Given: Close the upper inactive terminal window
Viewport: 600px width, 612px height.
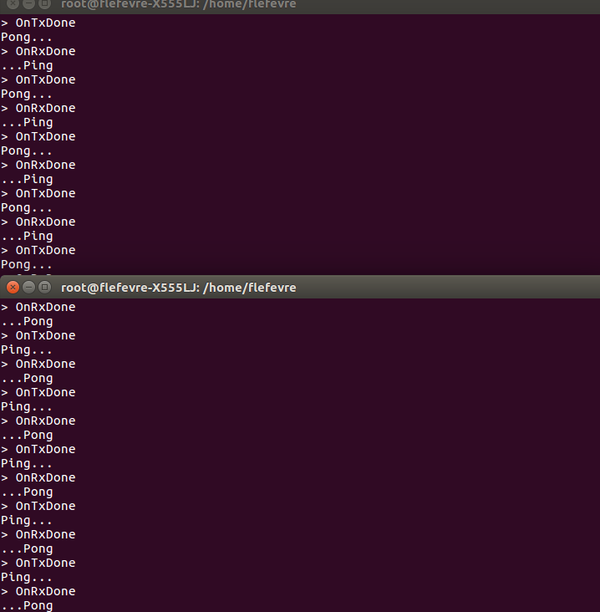Looking at the screenshot, I should pos(13,5).
